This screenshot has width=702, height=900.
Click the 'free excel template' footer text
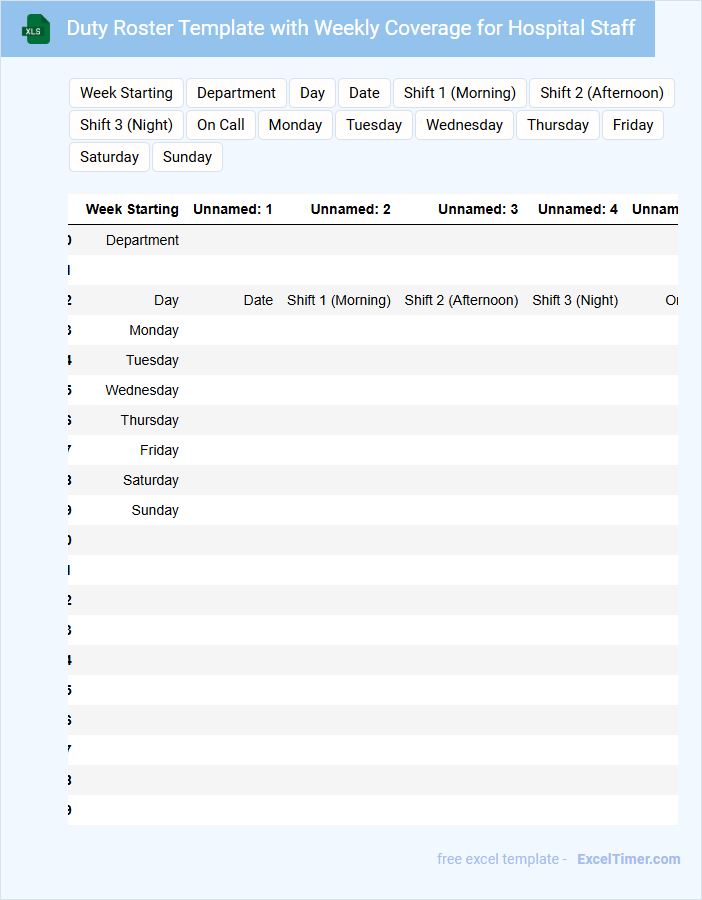498,859
